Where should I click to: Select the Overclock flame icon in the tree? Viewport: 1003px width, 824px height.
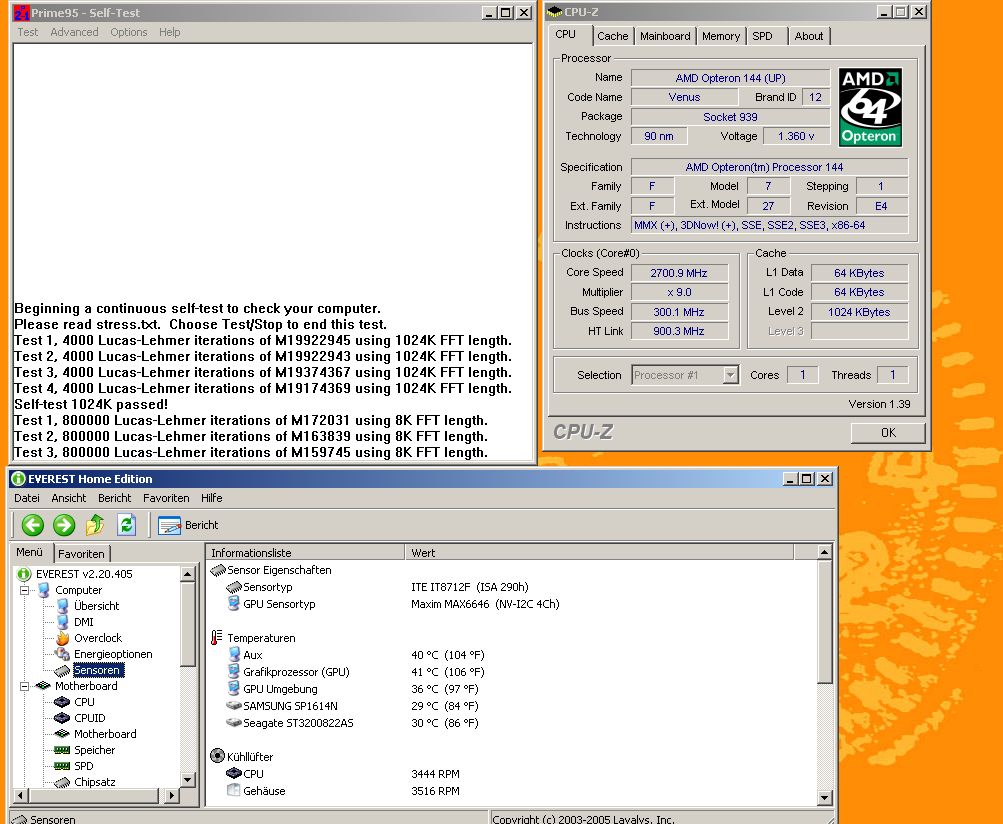click(x=63, y=638)
